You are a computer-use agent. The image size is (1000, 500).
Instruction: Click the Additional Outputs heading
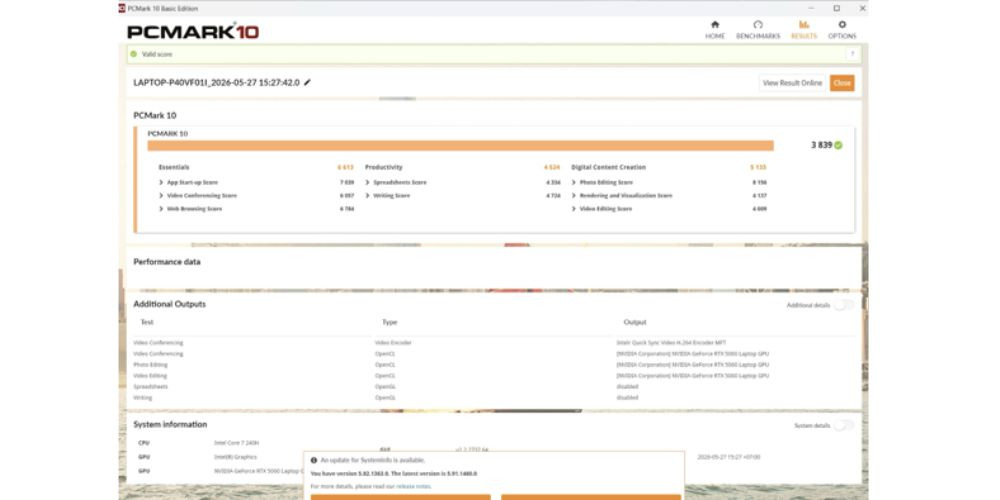pyautogui.click(x=170, y=304)
